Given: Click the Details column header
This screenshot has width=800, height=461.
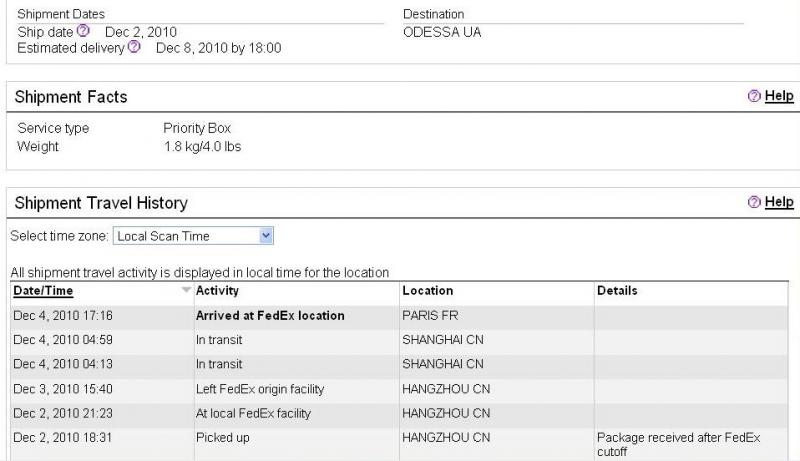Looking at the screenshot, I should click(617, 291).
